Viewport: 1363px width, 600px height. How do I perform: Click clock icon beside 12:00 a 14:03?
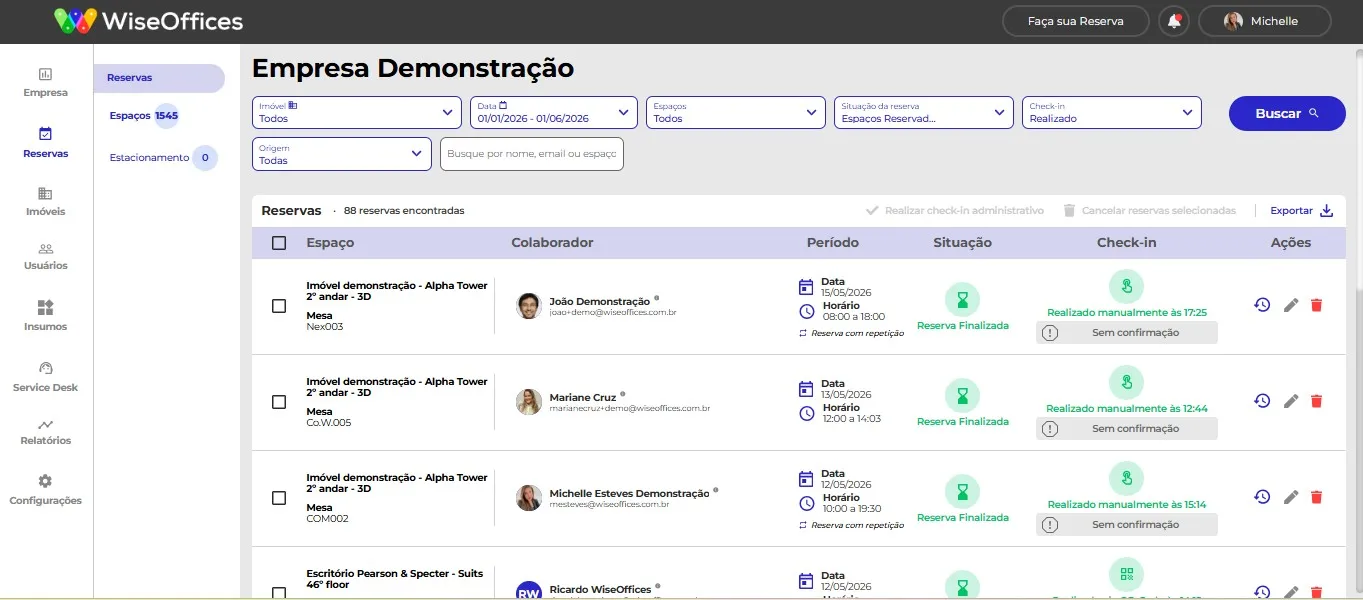click(x=806, y=412)
